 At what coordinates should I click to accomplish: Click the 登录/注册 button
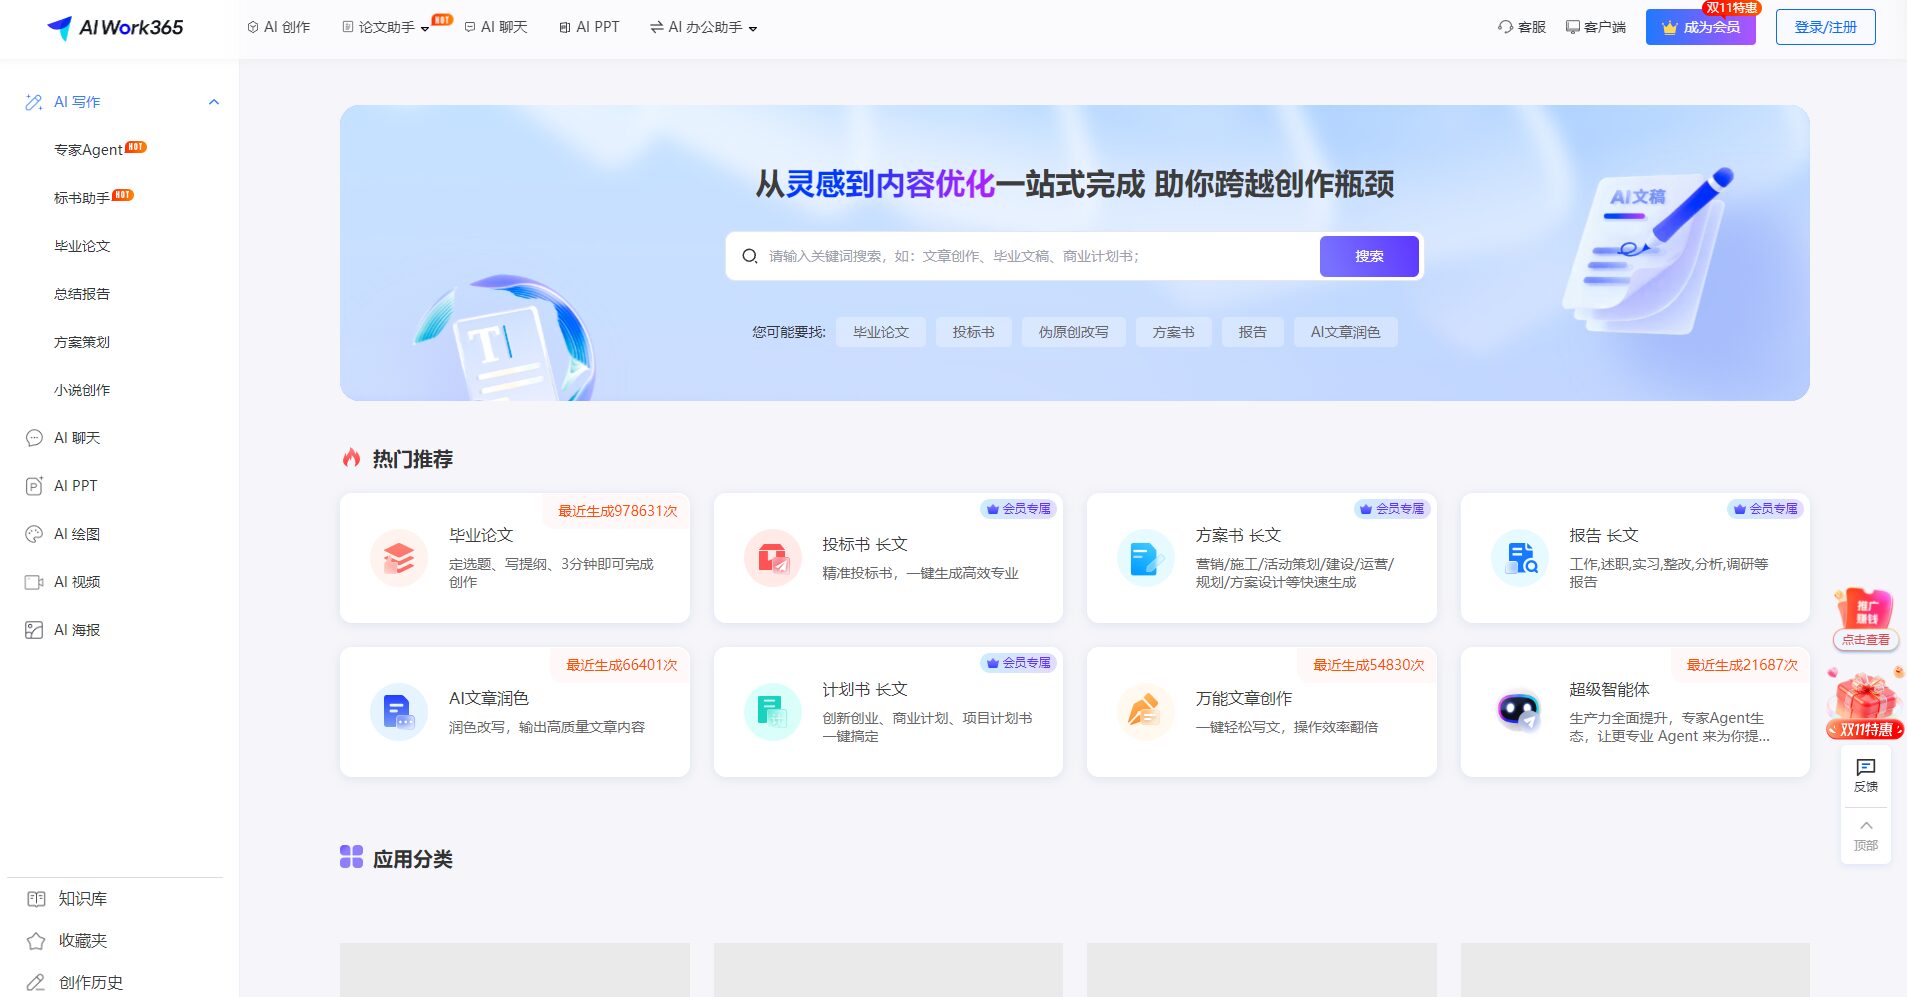[x=1824, y=25]
